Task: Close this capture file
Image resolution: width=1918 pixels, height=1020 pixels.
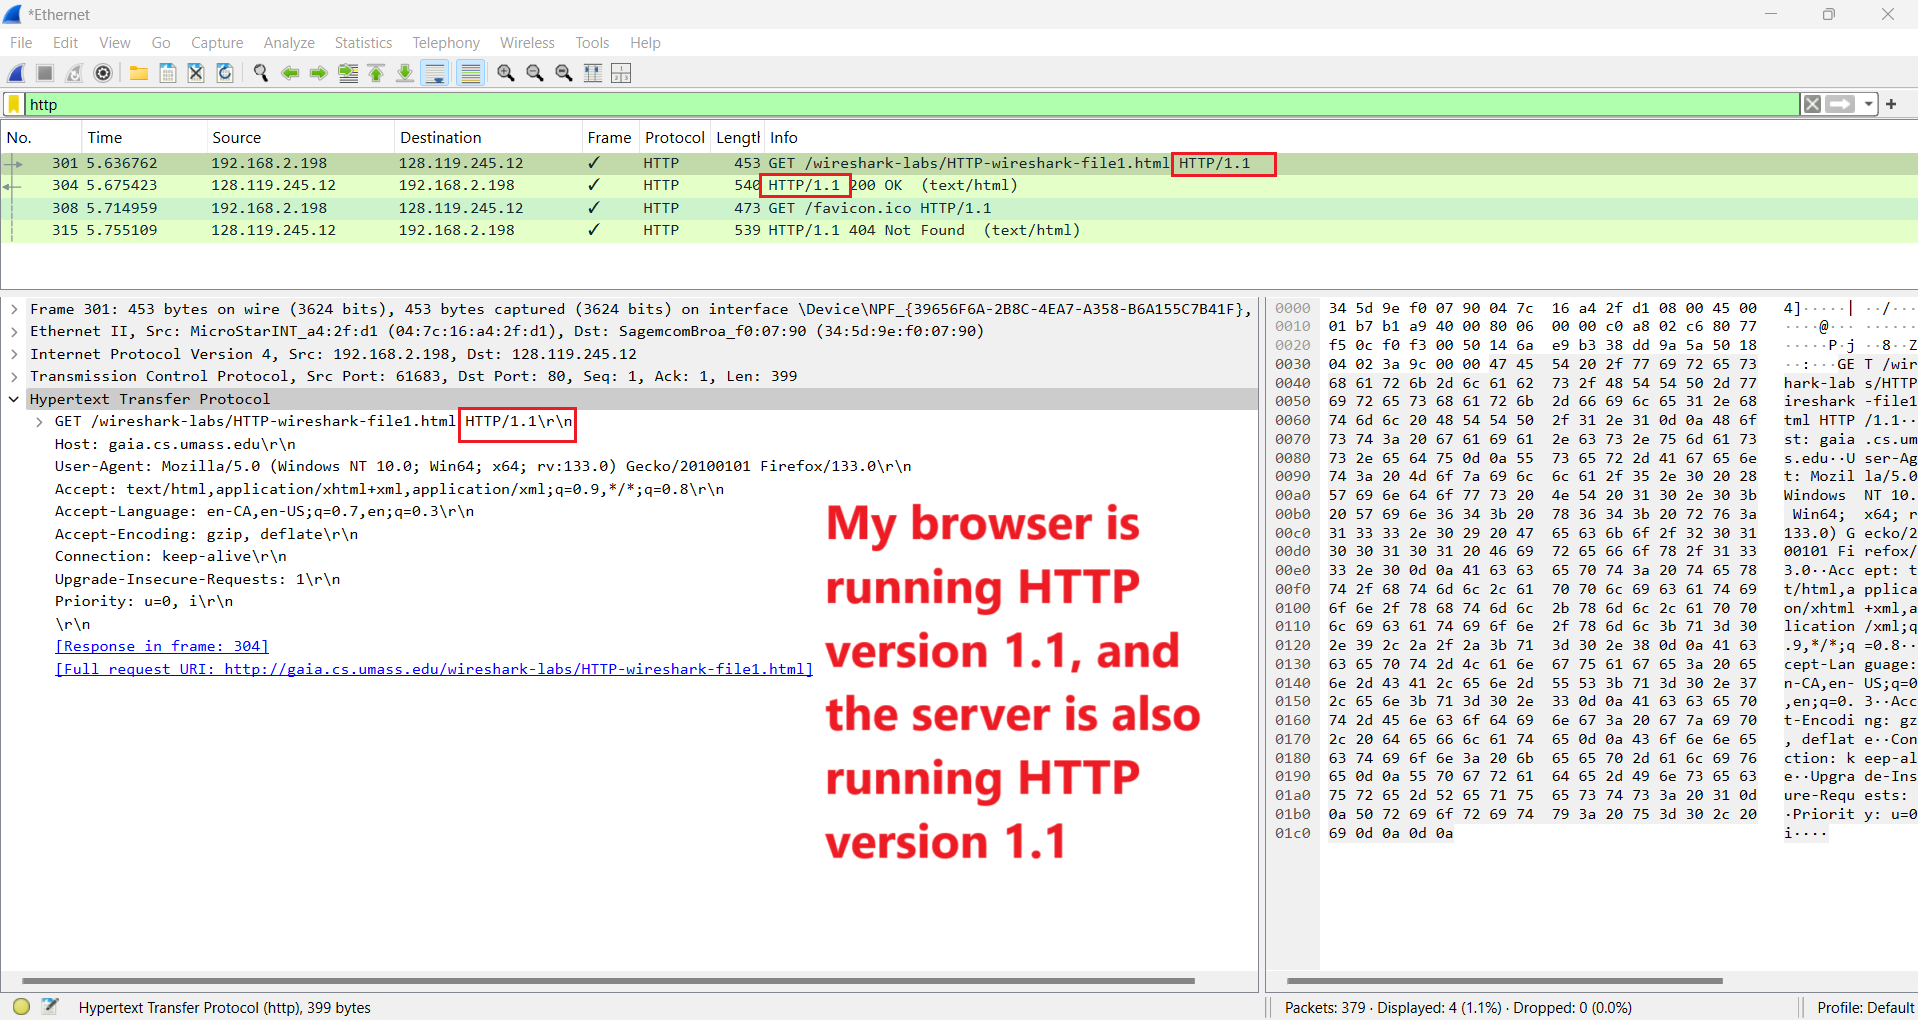Action: point(196,73)
